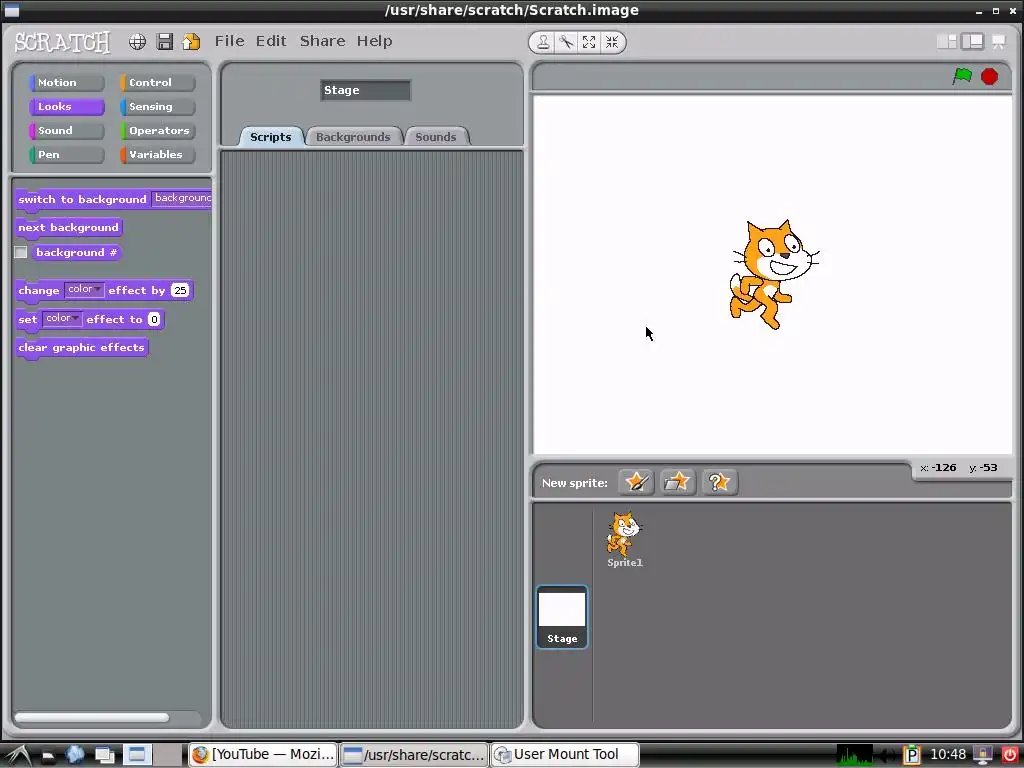Click the CPU monitor graph in tray
The width and height of the screenshot is (1024, 768).
855,755
